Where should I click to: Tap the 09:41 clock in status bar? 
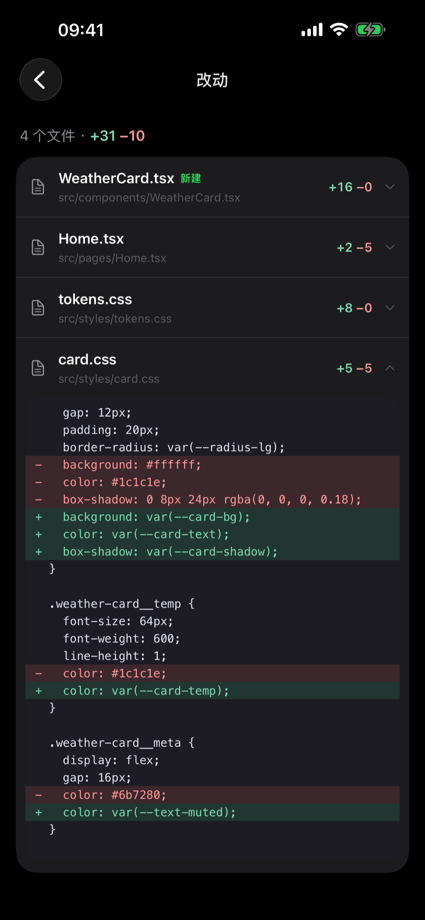pos(80,30)
